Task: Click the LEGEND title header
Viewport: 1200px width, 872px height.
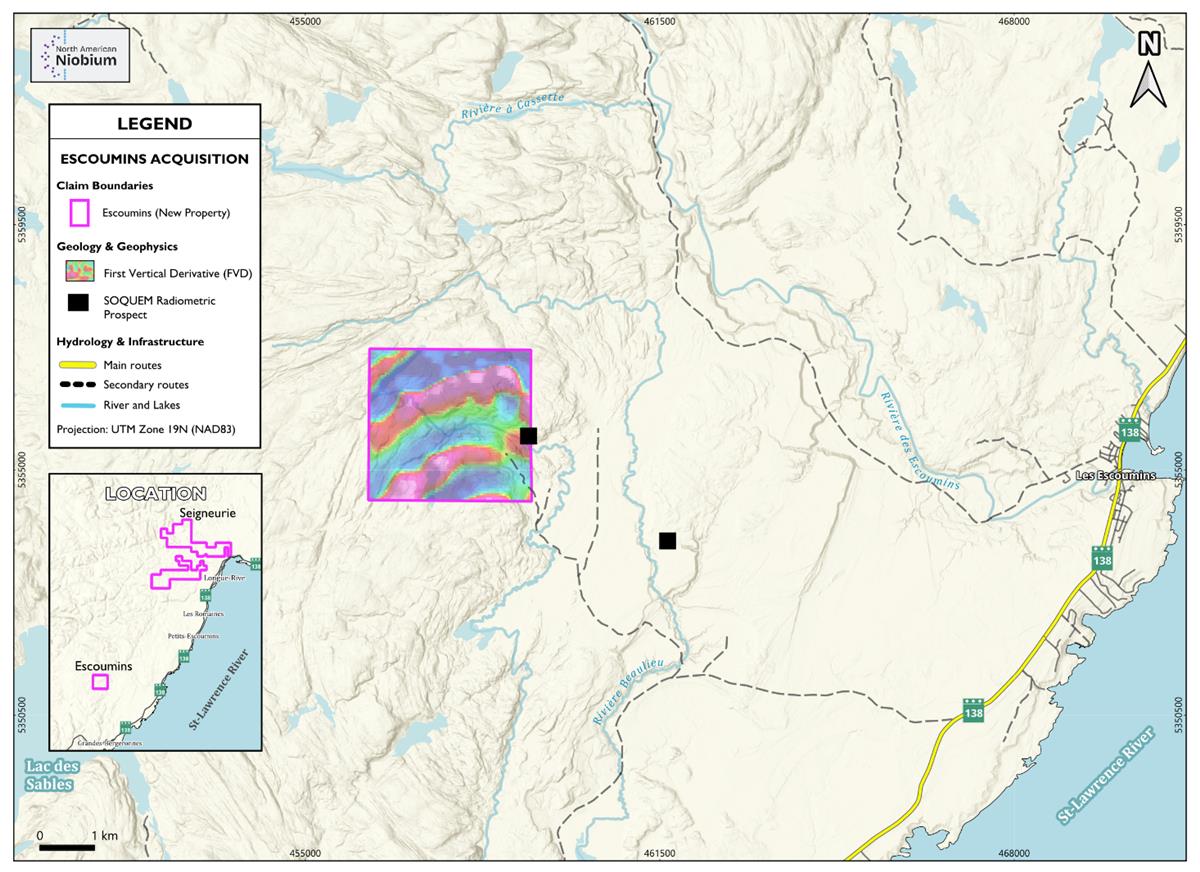Action: point(154,124)
